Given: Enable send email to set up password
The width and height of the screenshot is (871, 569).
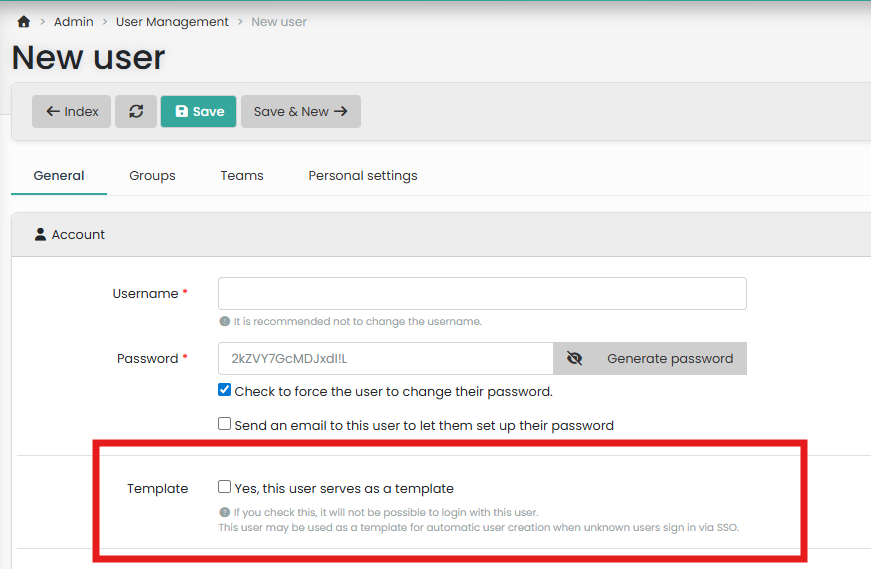Looking at the screenshot, I should (225, 424).
